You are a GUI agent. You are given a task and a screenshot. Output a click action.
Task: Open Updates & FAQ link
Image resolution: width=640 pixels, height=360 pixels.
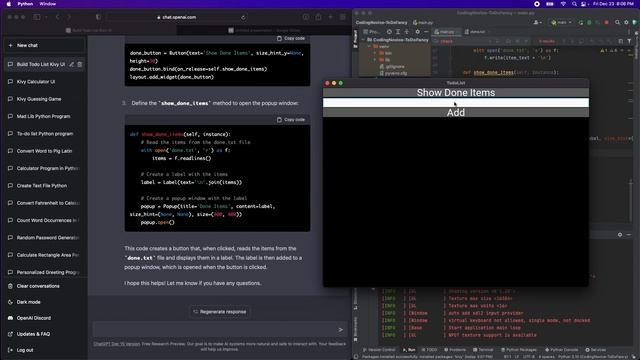coord(44,334)
